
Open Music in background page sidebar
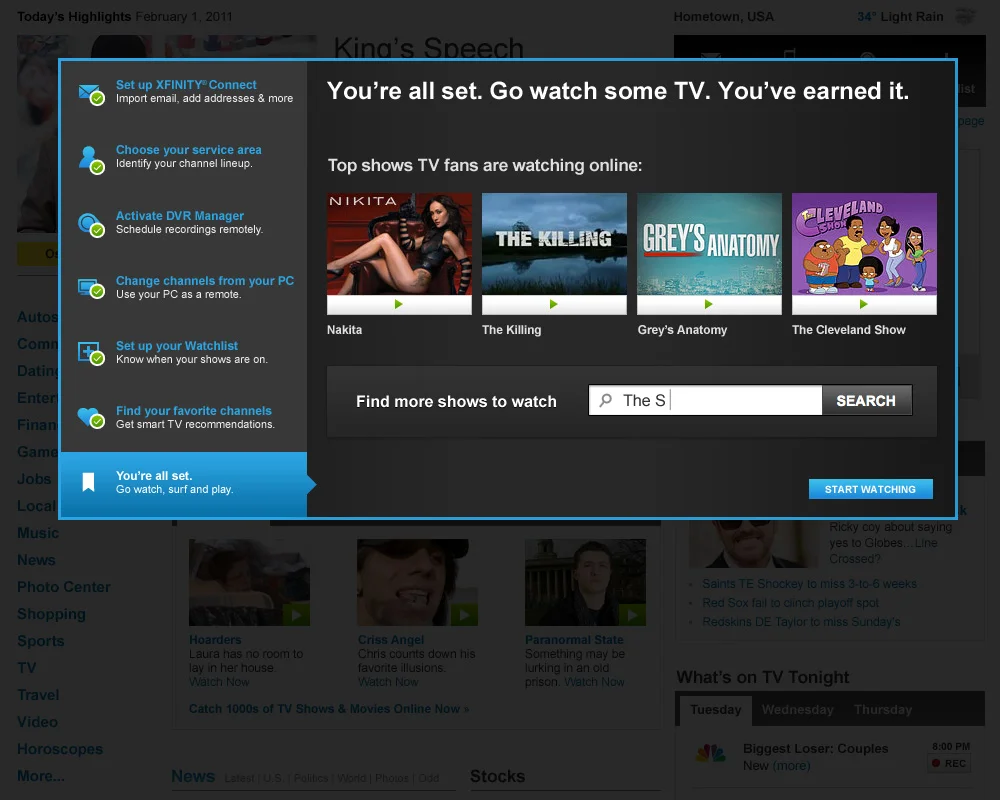[38, 533]
